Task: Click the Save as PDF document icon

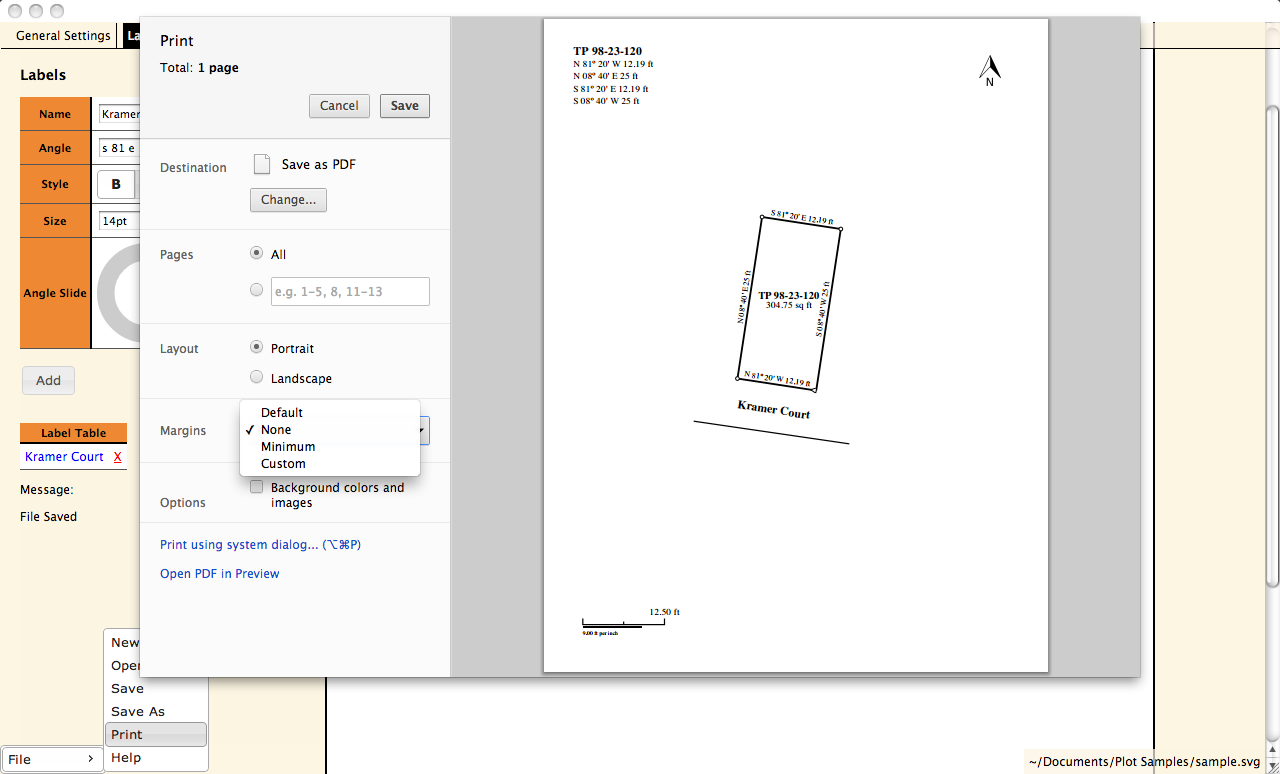Action: click(x=261, y=164)
